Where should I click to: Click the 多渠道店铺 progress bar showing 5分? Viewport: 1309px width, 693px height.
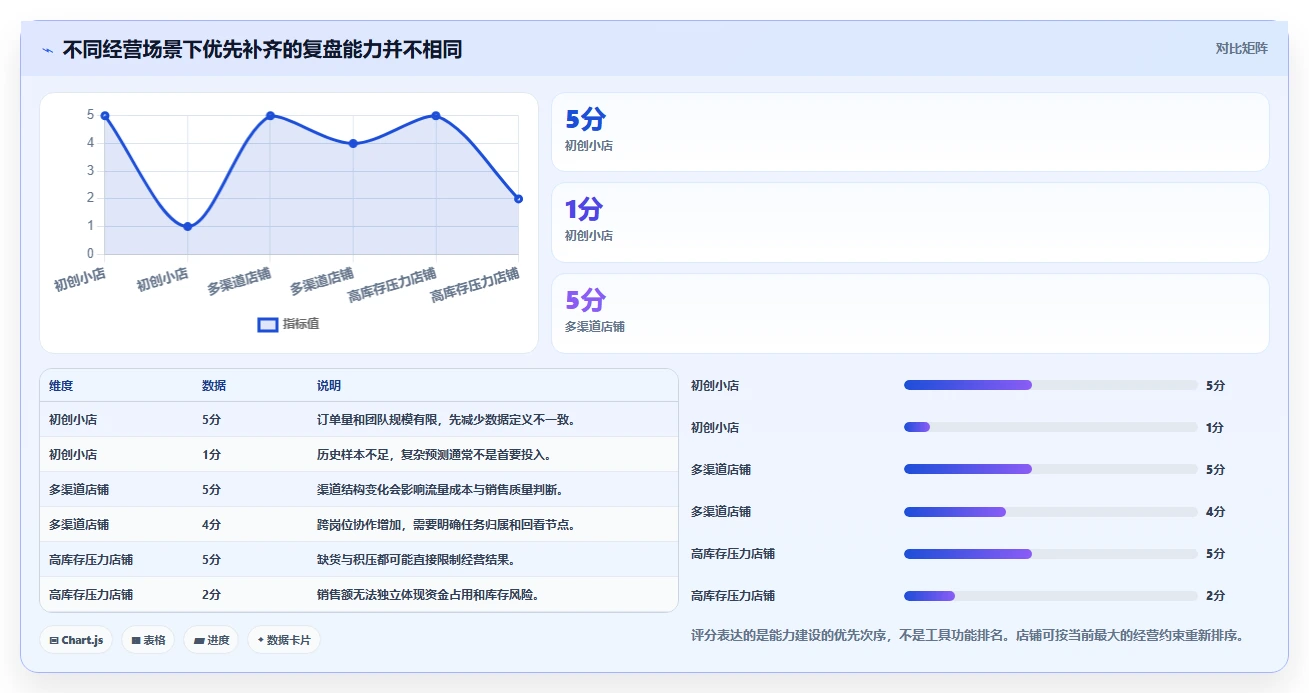click(x=1050, y=469)
